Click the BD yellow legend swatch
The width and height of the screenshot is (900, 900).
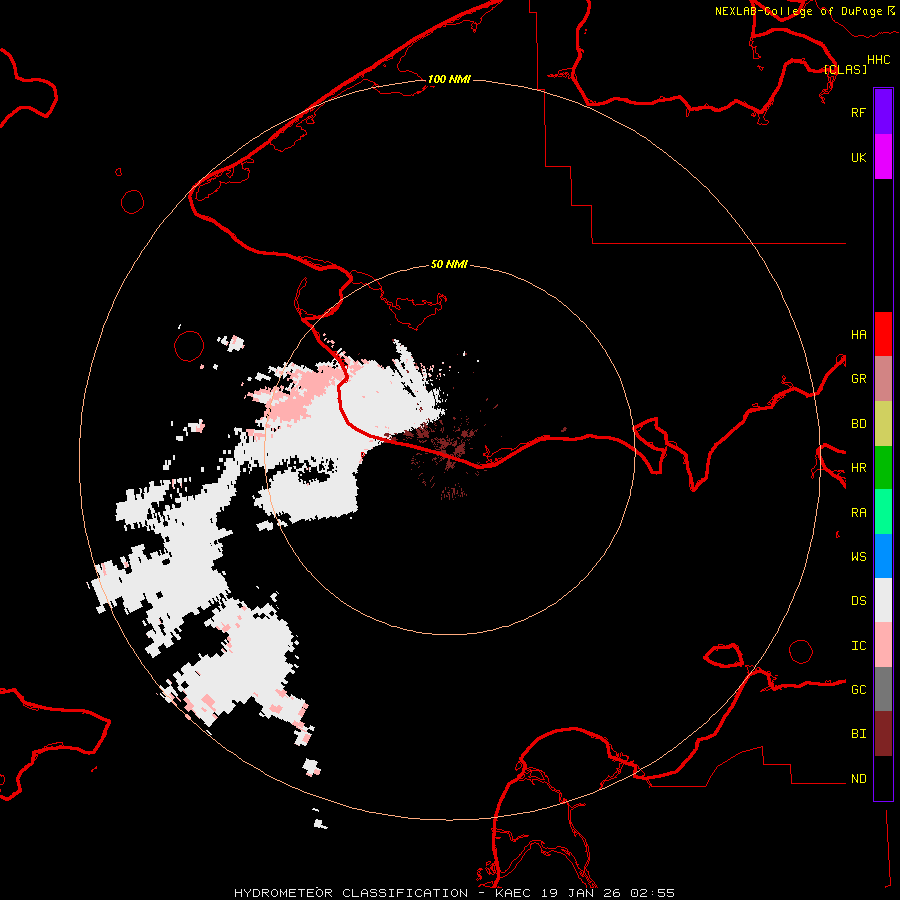click(883, 424)
